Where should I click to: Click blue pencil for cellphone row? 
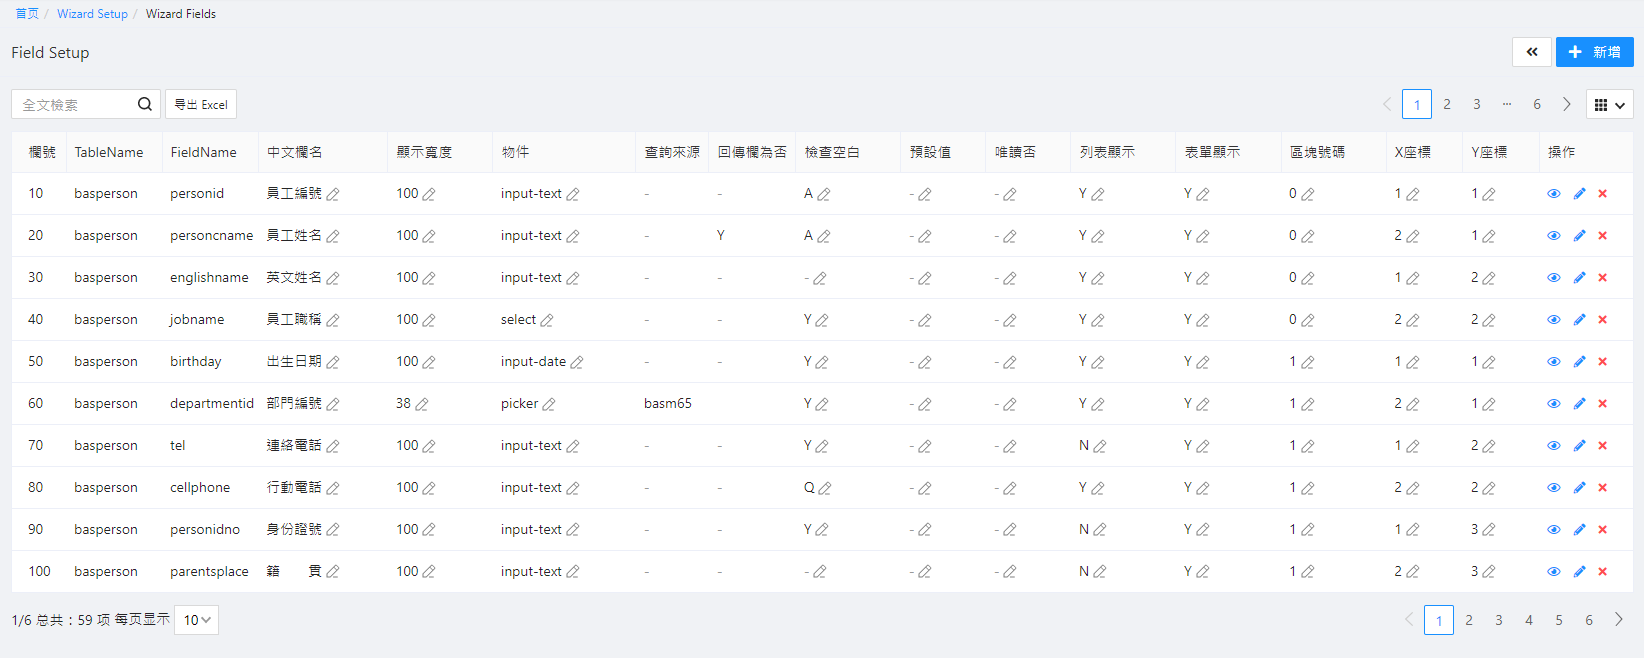1579,488
